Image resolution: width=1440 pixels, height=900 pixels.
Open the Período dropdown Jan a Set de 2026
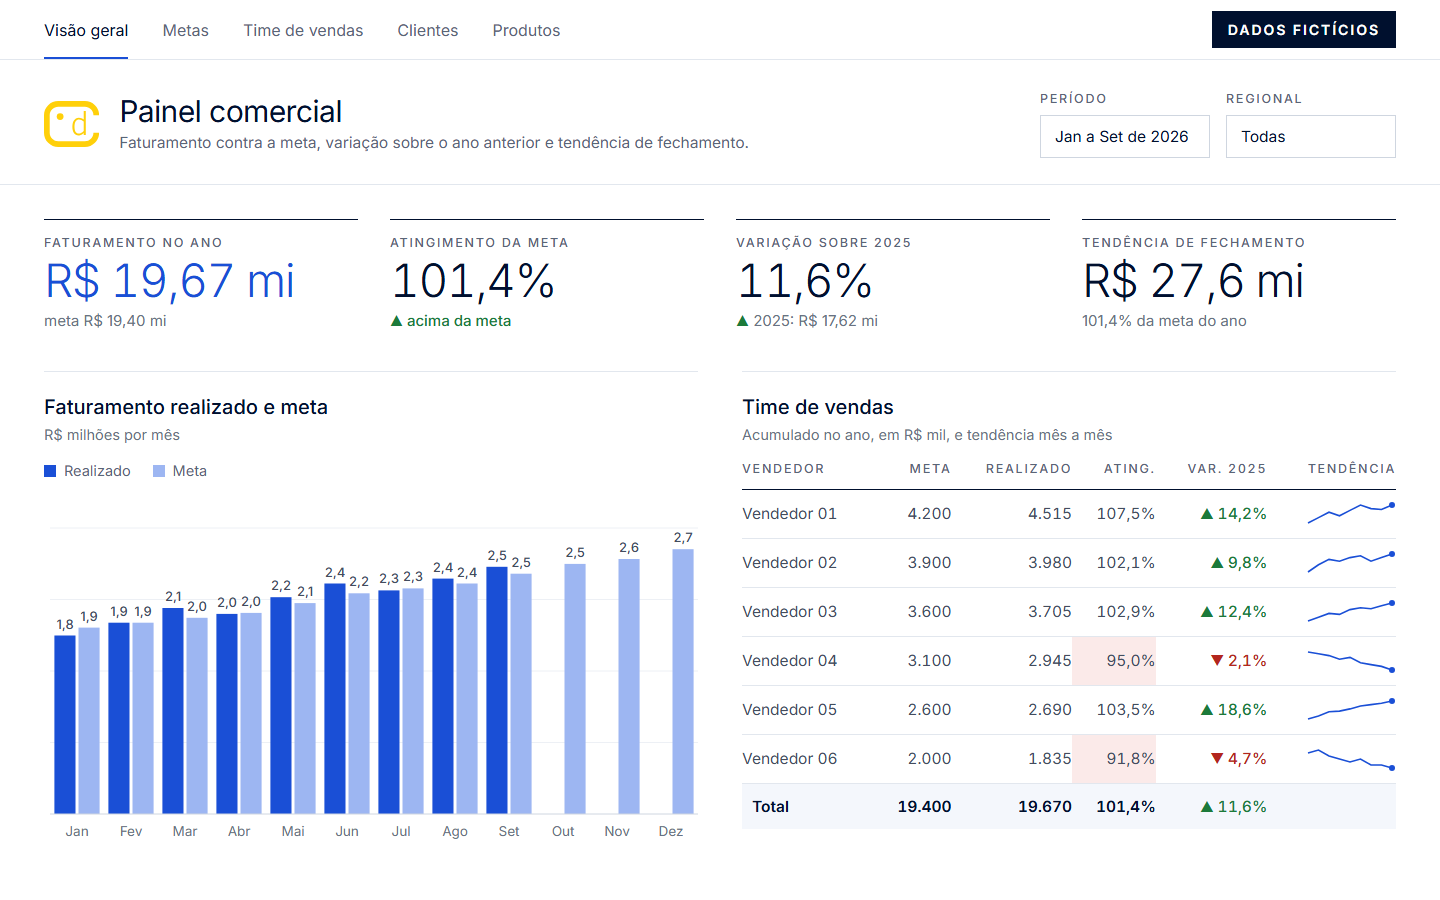pos(1125,136)
